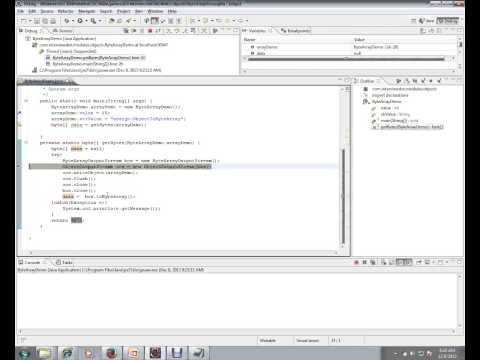The width and height of the screenshot is (480, 360).
Task: Click the Print toolbar icon
Action: (53, 21)
